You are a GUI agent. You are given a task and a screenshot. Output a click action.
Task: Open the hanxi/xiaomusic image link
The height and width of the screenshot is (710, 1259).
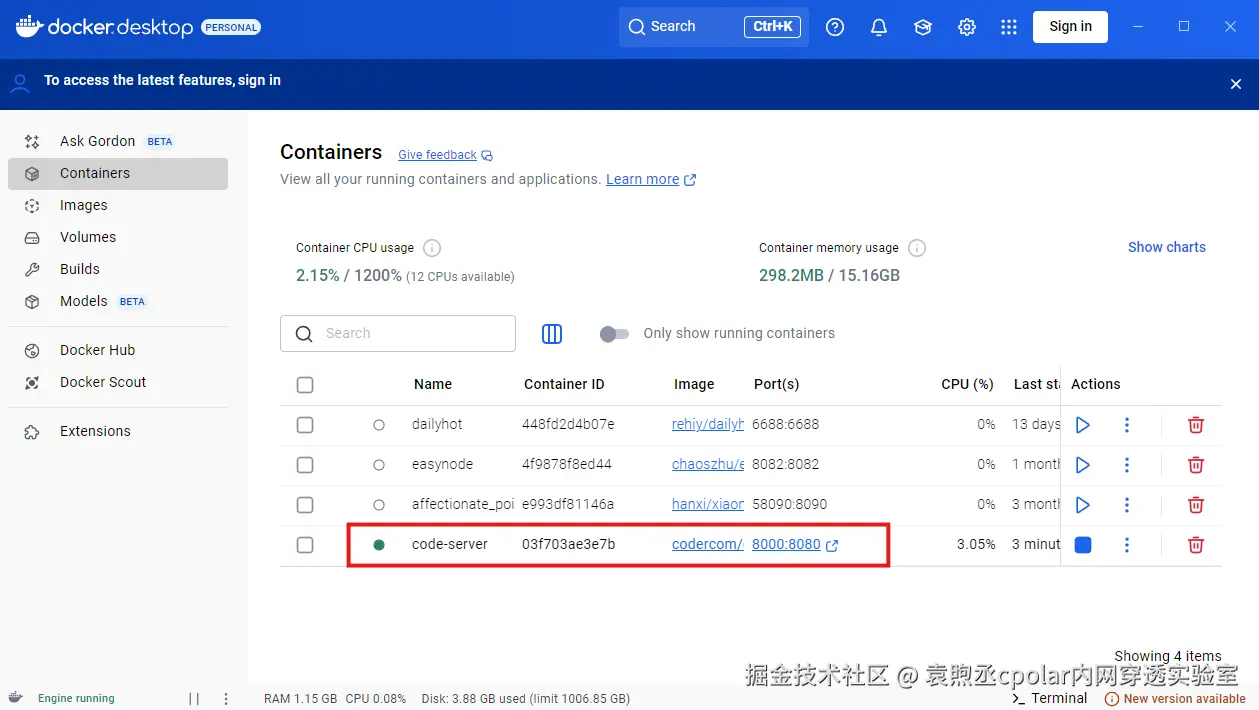click(x=708, y=504)
